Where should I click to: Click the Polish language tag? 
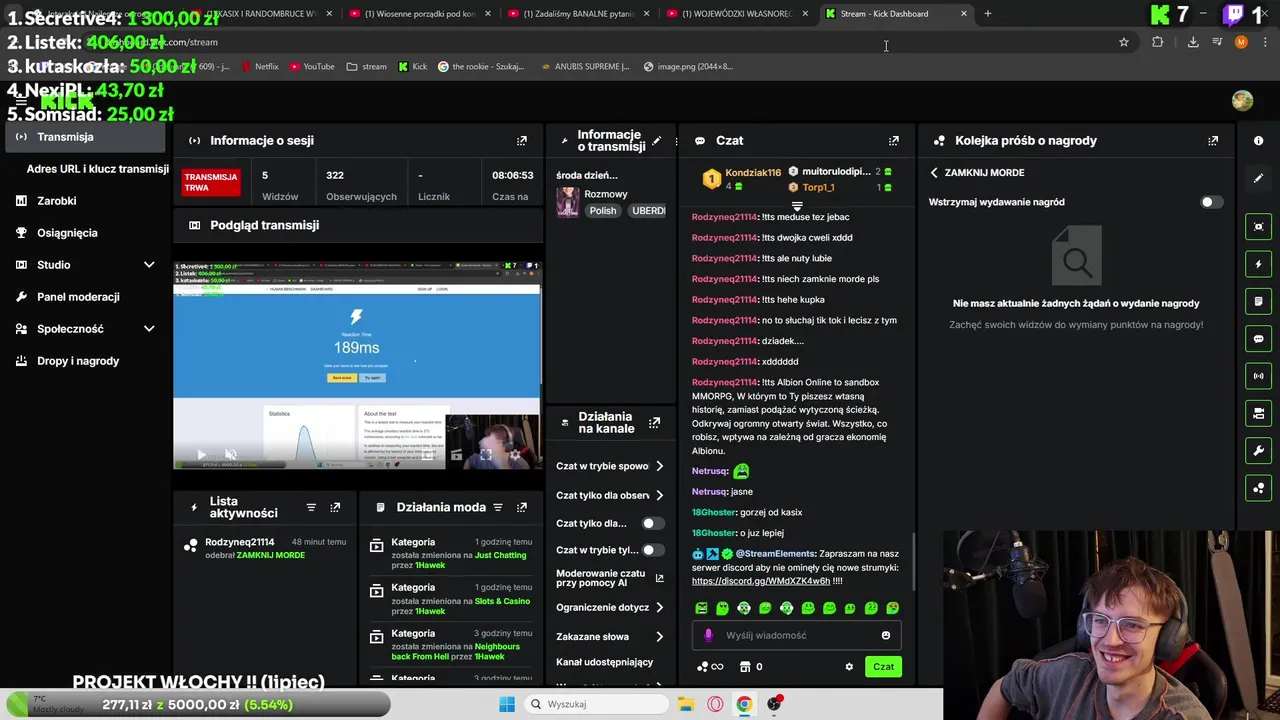coord(603,211)
